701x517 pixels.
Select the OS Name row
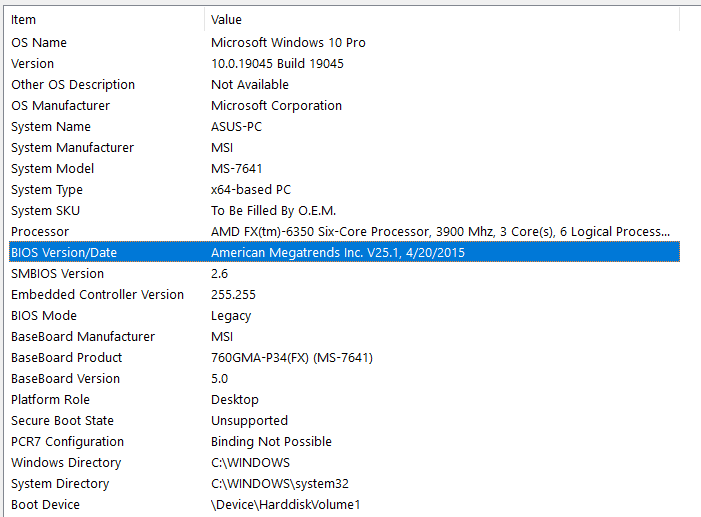click(x=344, y=42)
